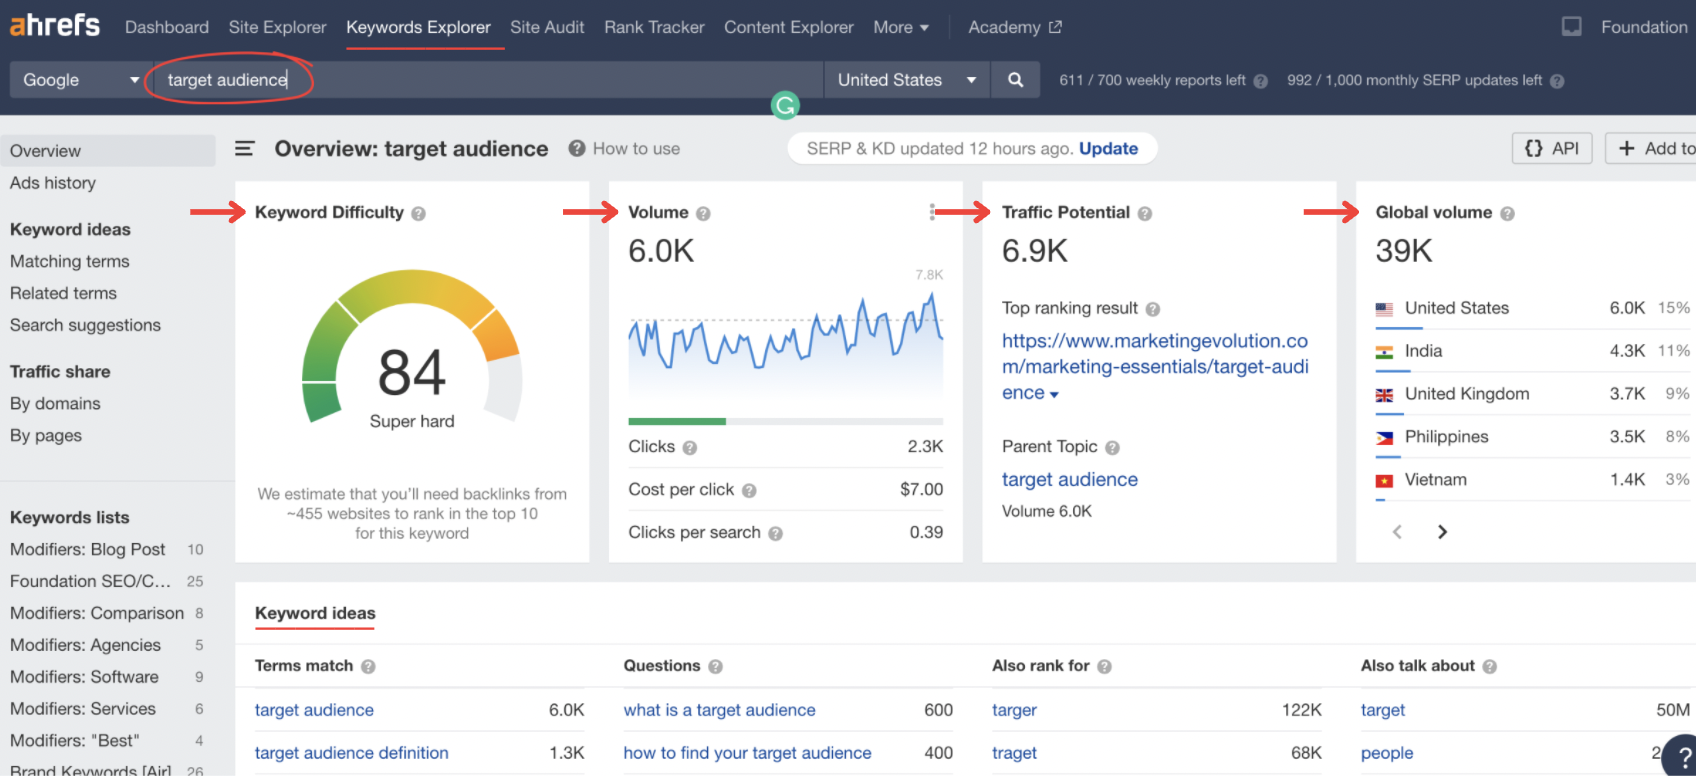Open Rank Tracker in top navigation
This screenshot has width=1696, height=776.
[x=654, y=27]
